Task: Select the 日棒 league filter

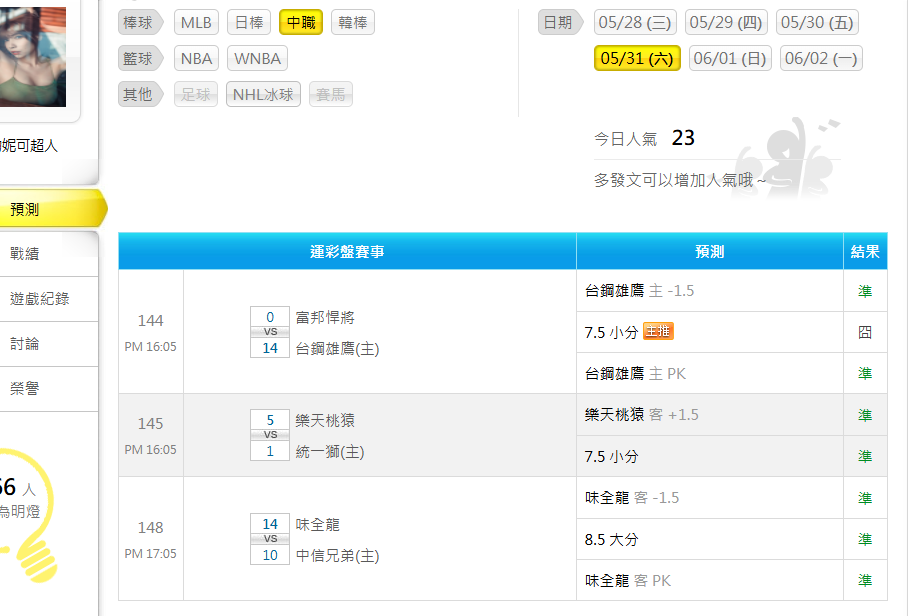Action: point(248,23)
